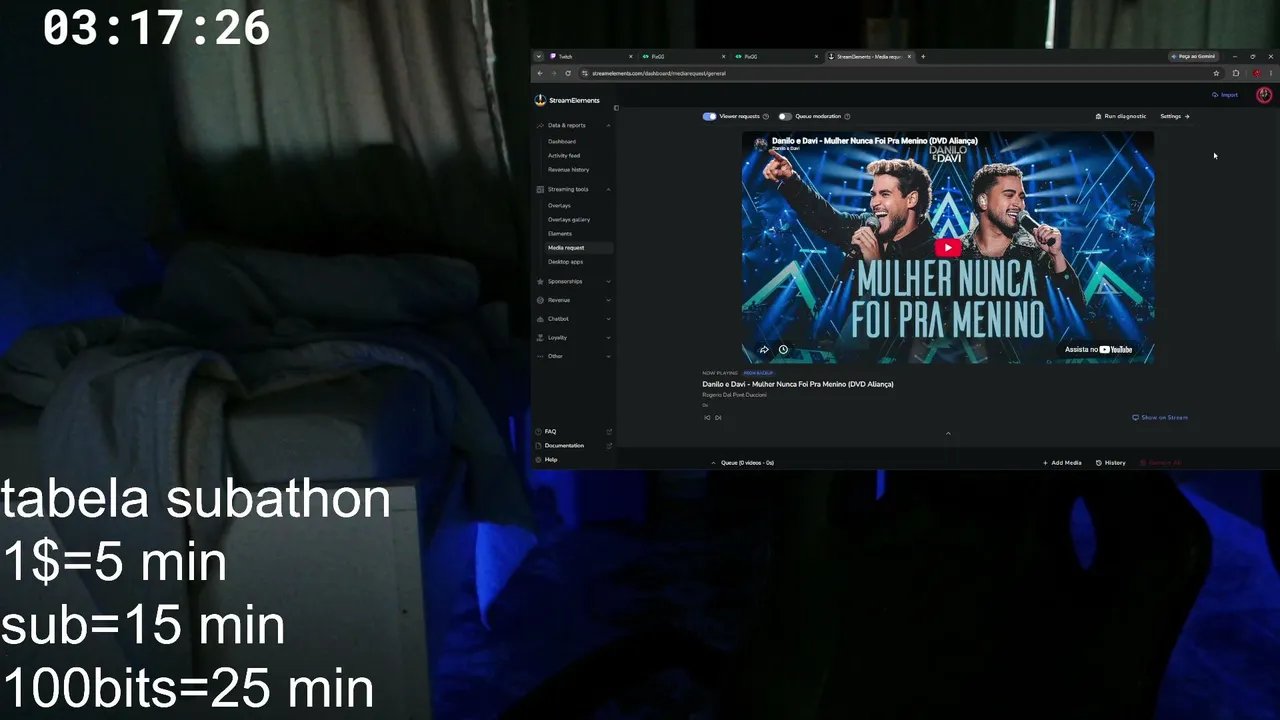Open Dashboard in the sidebar
This screenshot has height=720, width=1280.
[562, 142]
